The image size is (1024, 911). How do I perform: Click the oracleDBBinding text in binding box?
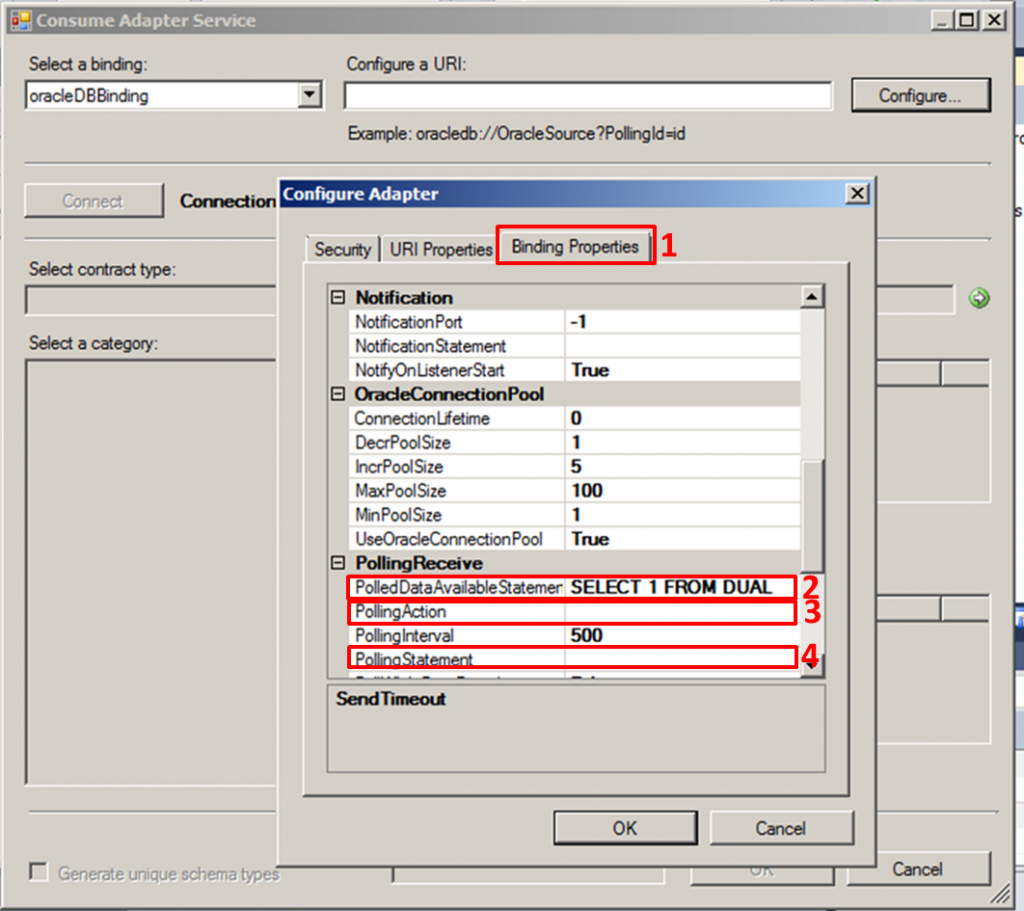point(89,96)
